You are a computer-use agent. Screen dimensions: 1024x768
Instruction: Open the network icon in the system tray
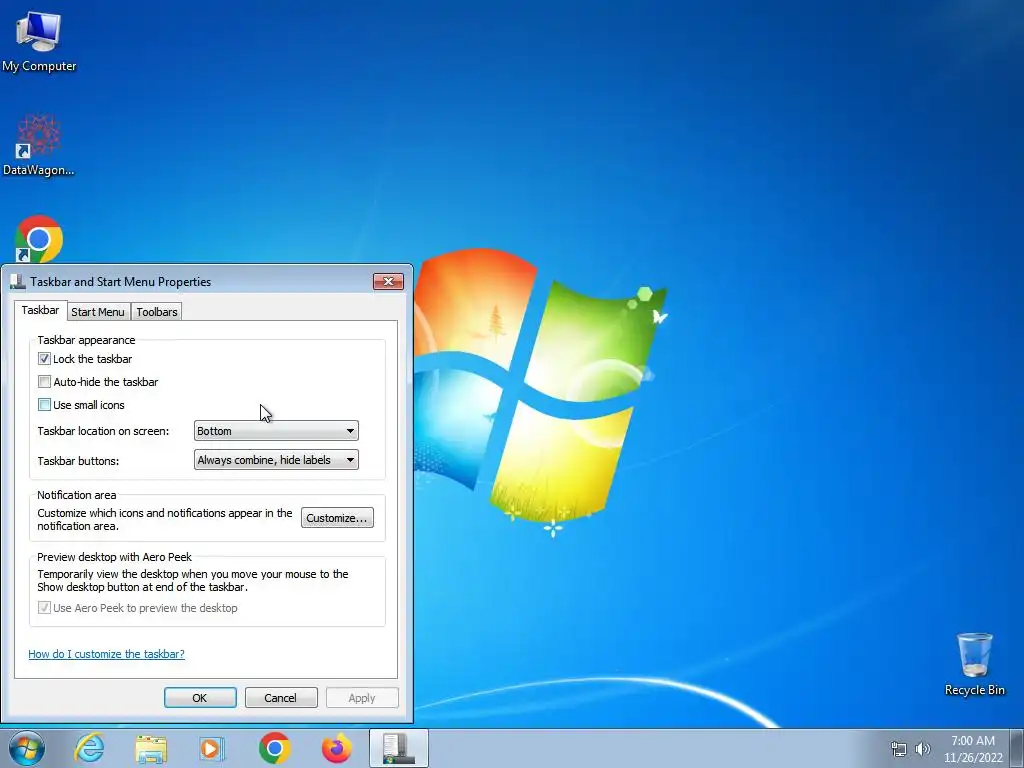click(899, 749)
